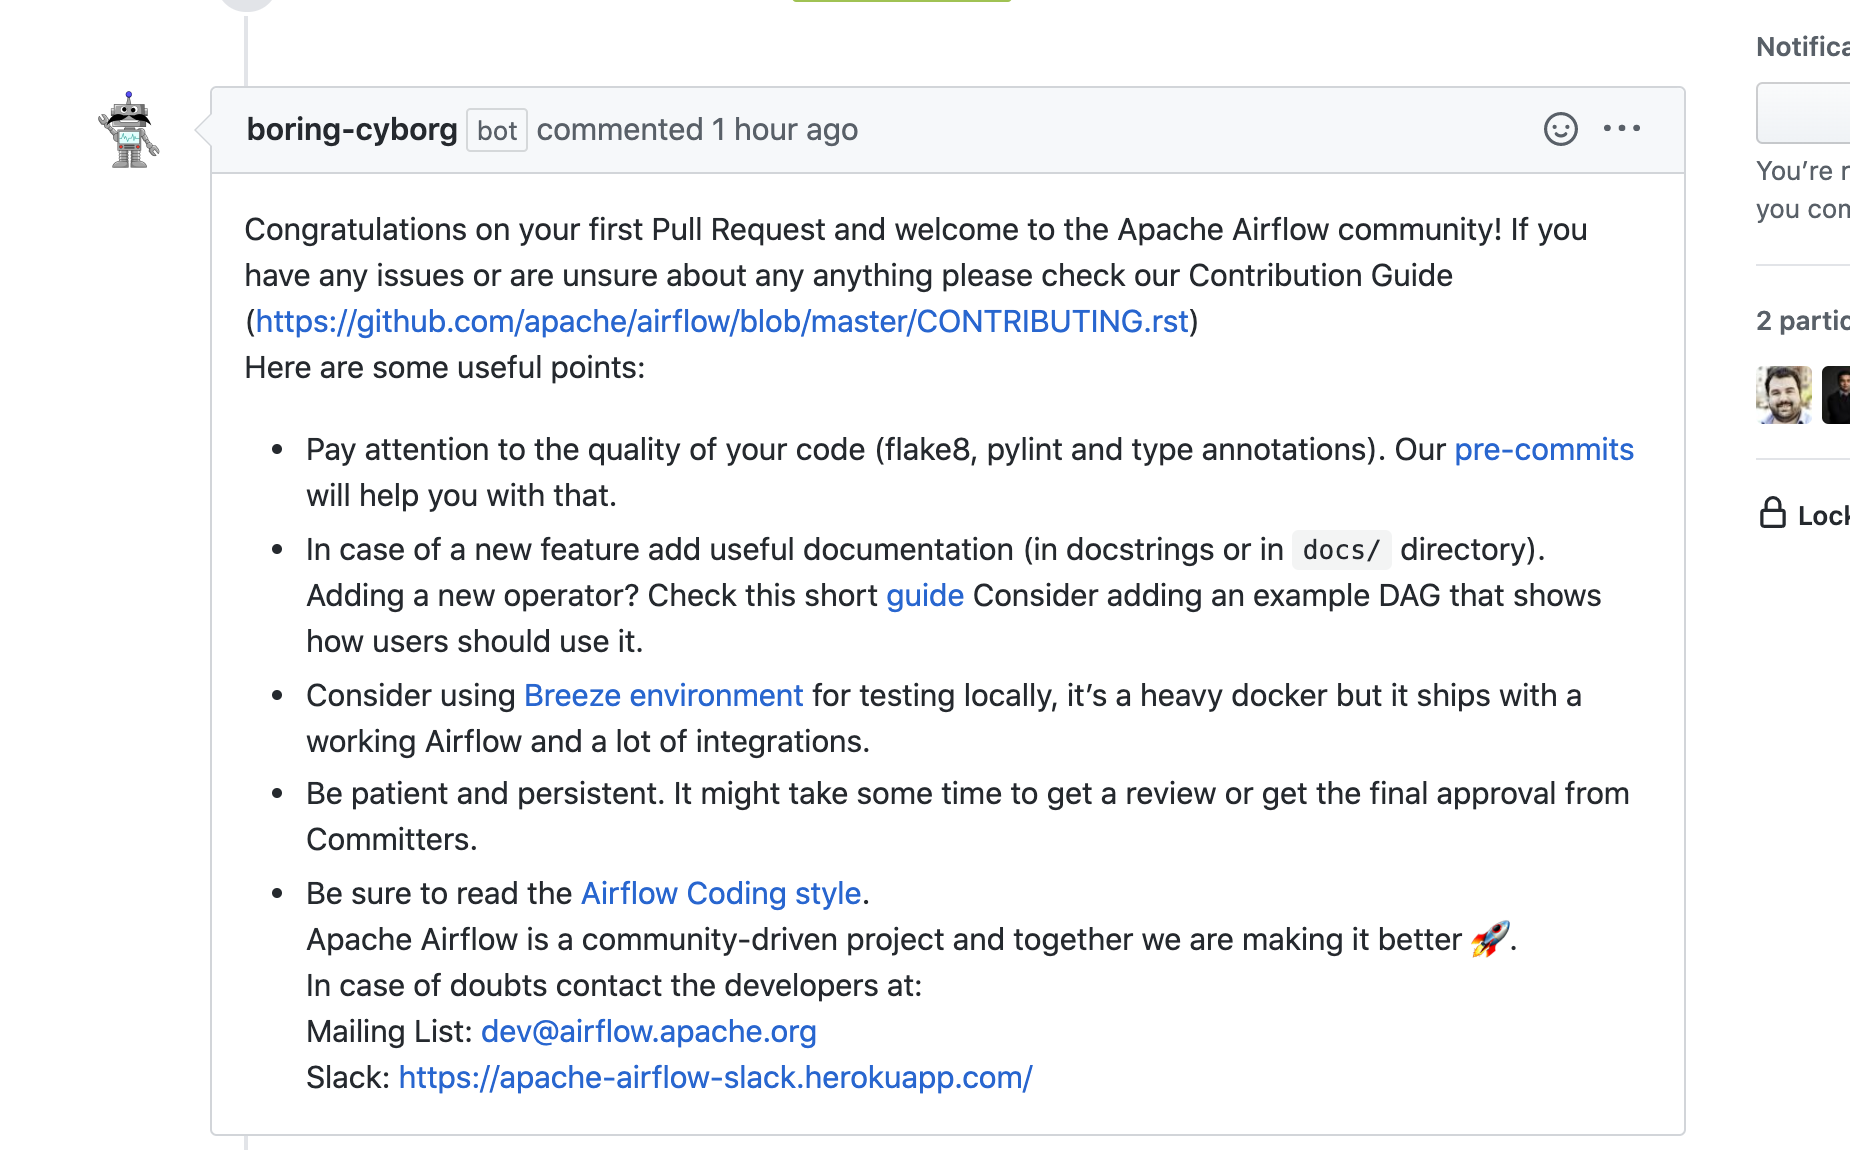Open the new operator guide link

(925, 595)
